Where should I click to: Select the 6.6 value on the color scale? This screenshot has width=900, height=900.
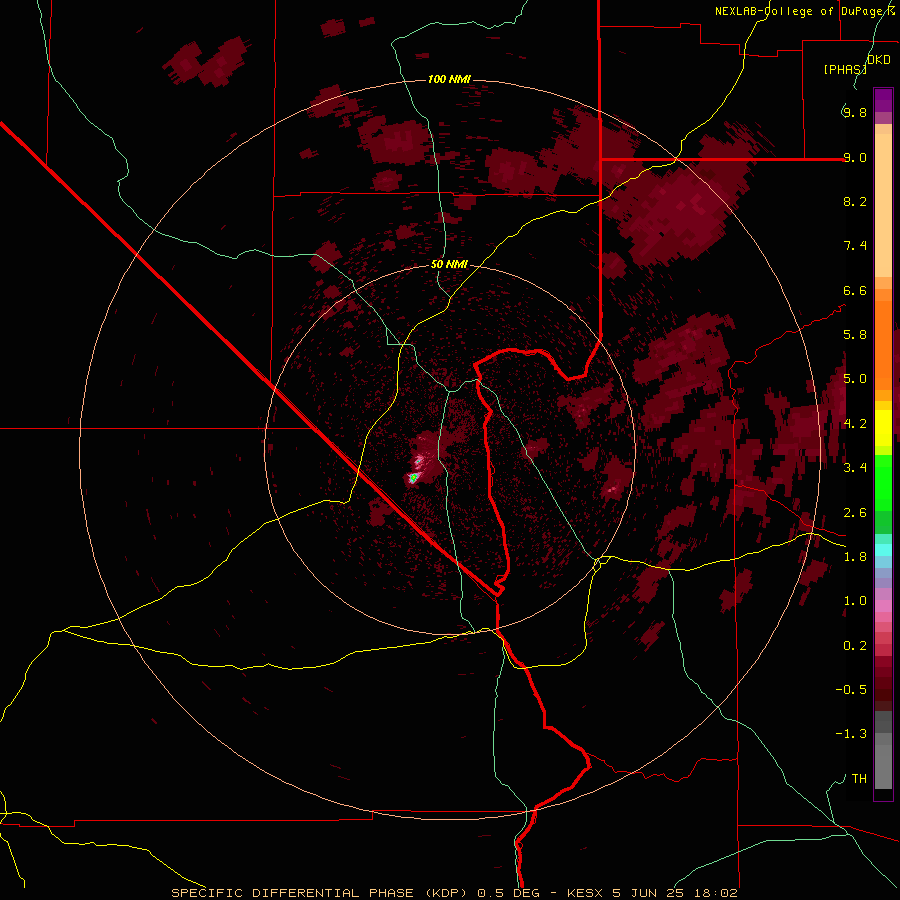point(854,290)
